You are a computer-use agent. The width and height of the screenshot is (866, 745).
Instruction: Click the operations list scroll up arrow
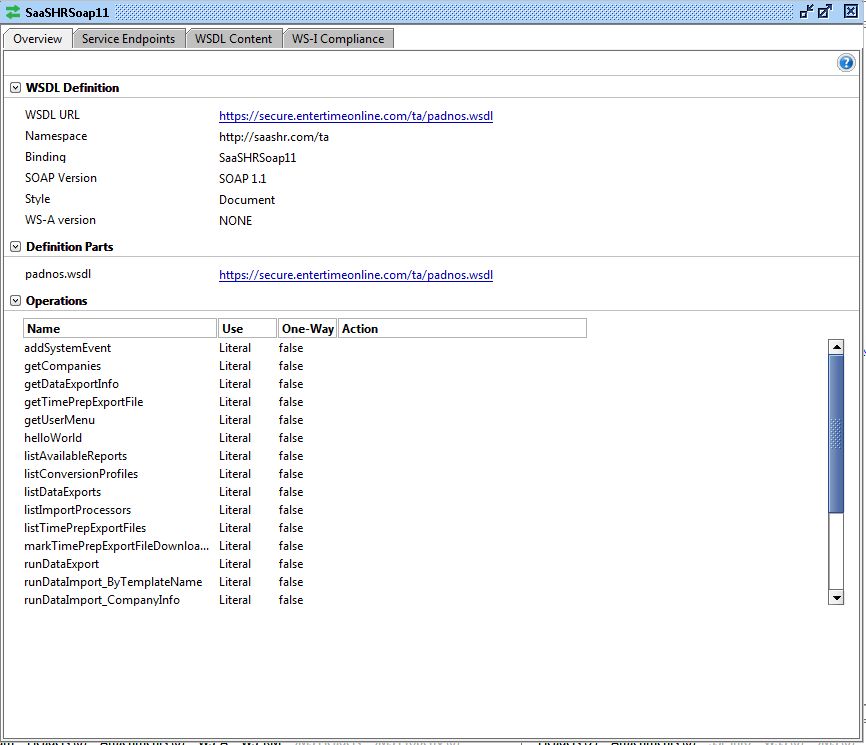coord(836,347)
